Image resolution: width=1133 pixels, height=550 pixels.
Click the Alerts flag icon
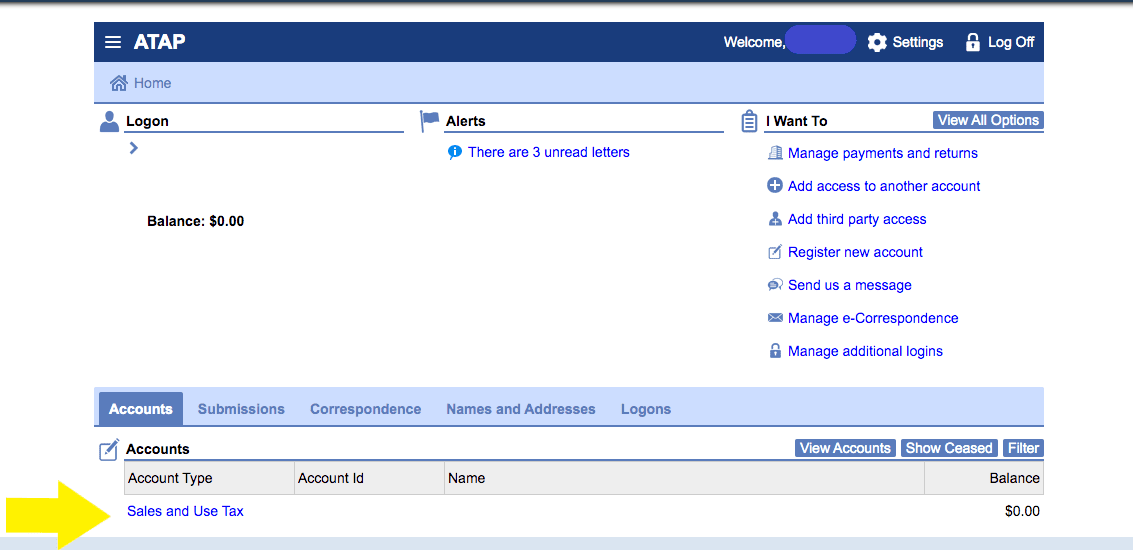coord(430,121)
